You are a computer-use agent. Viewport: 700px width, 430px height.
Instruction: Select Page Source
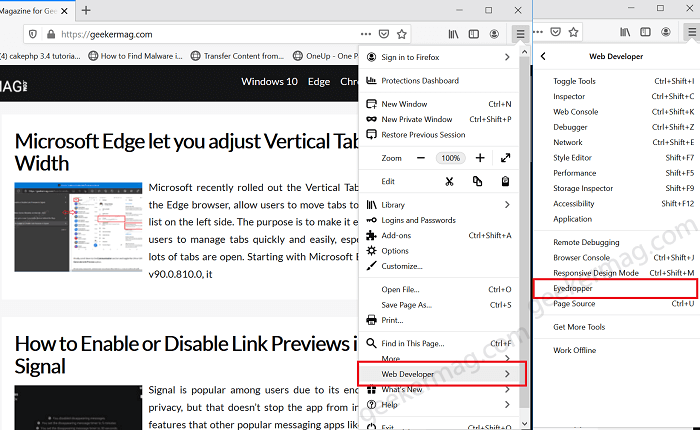pyautogui.click(x=617, y=304)
